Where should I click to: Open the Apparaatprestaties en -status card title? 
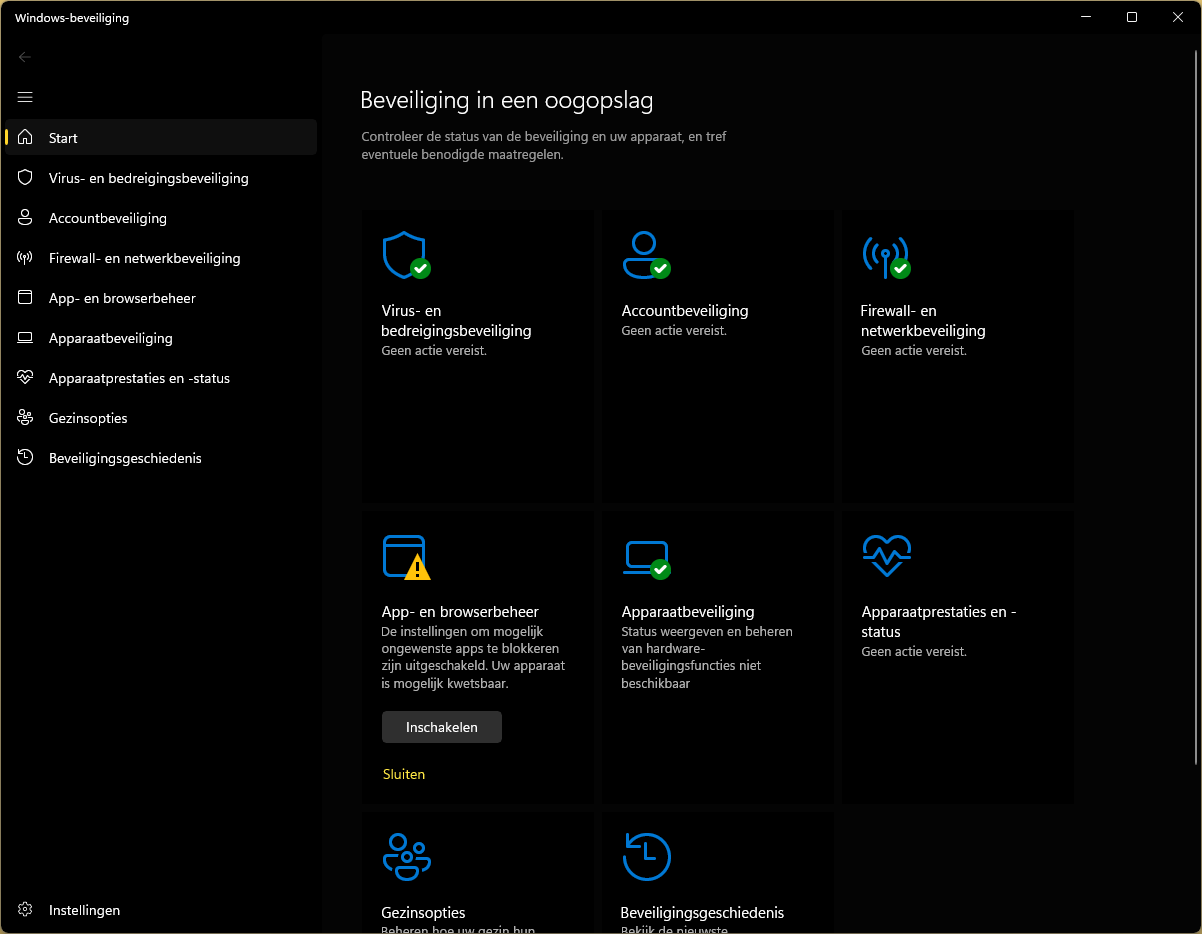click(x=939, y=622)
